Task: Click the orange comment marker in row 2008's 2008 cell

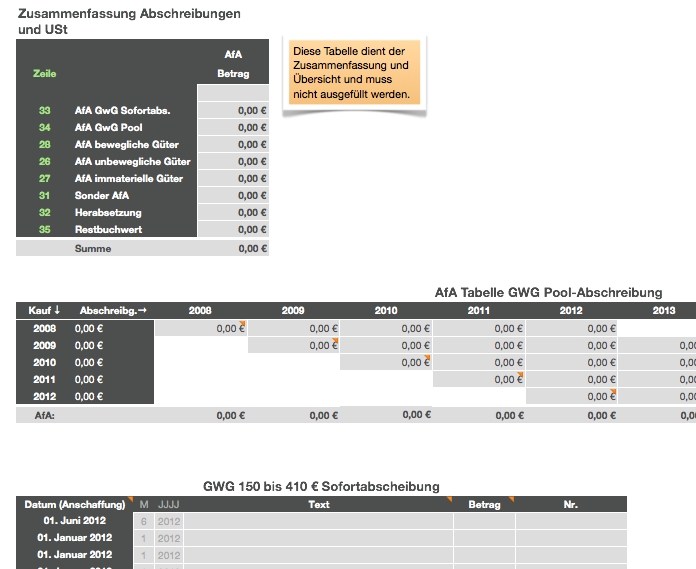Action: pos(243,323)
